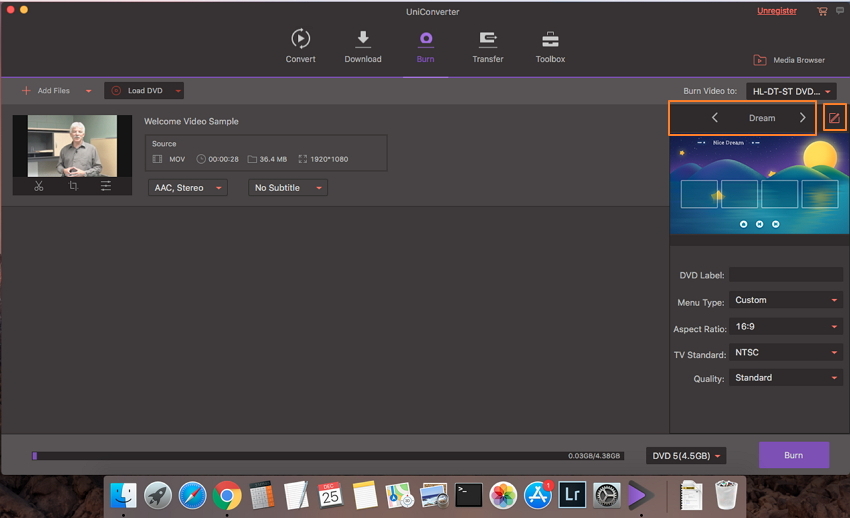Open the Quality Standard dropdown
Image resolution: width=850 pixels, height=518 pixels.
tap(785, 378)
